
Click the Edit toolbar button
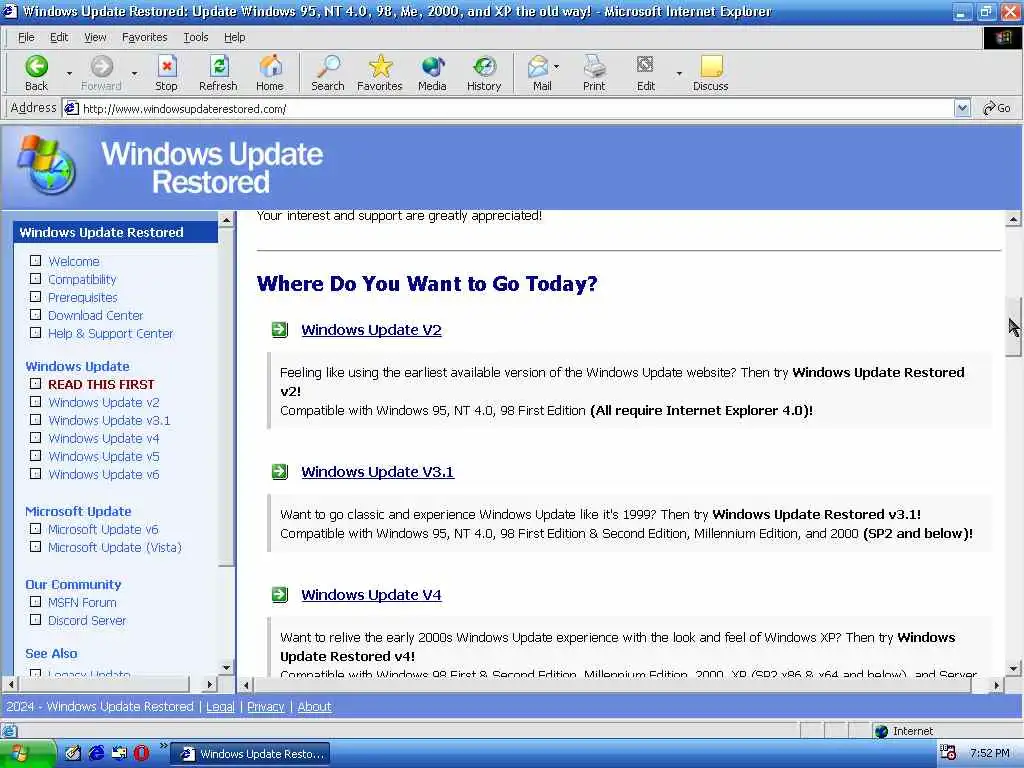click(646, 72)
